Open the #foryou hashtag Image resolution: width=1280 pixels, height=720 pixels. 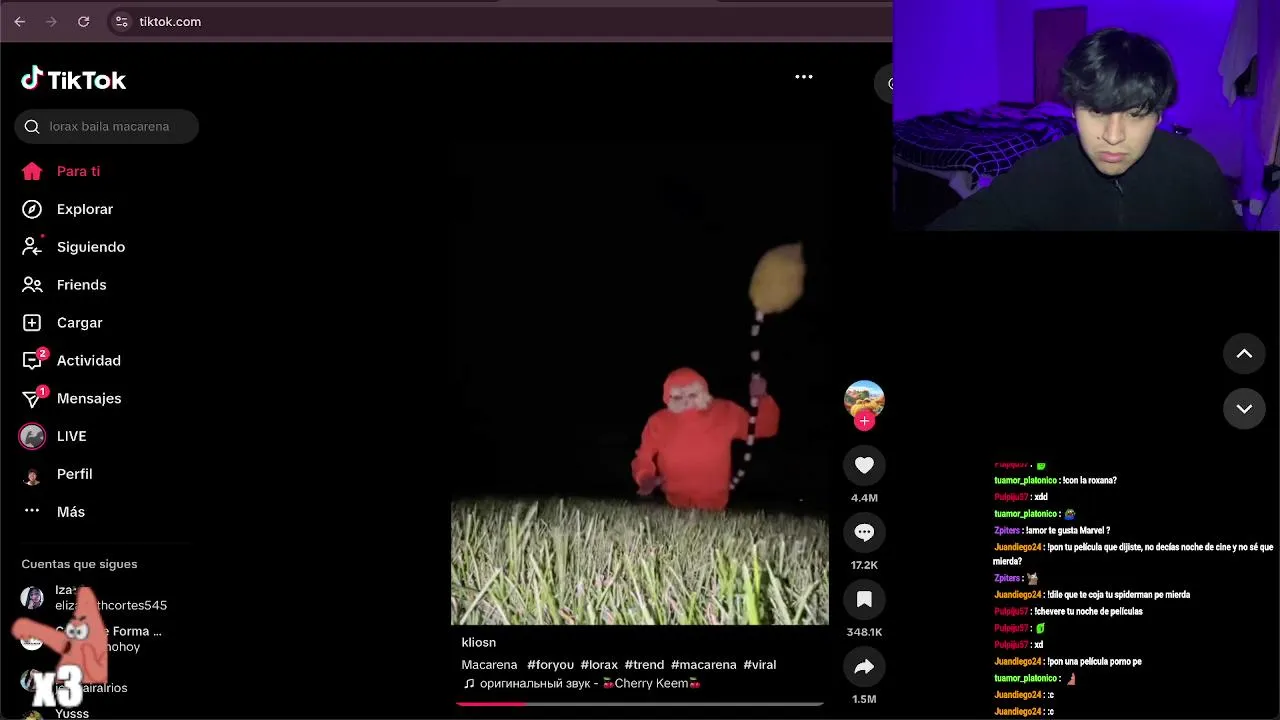tap(550, 664)
